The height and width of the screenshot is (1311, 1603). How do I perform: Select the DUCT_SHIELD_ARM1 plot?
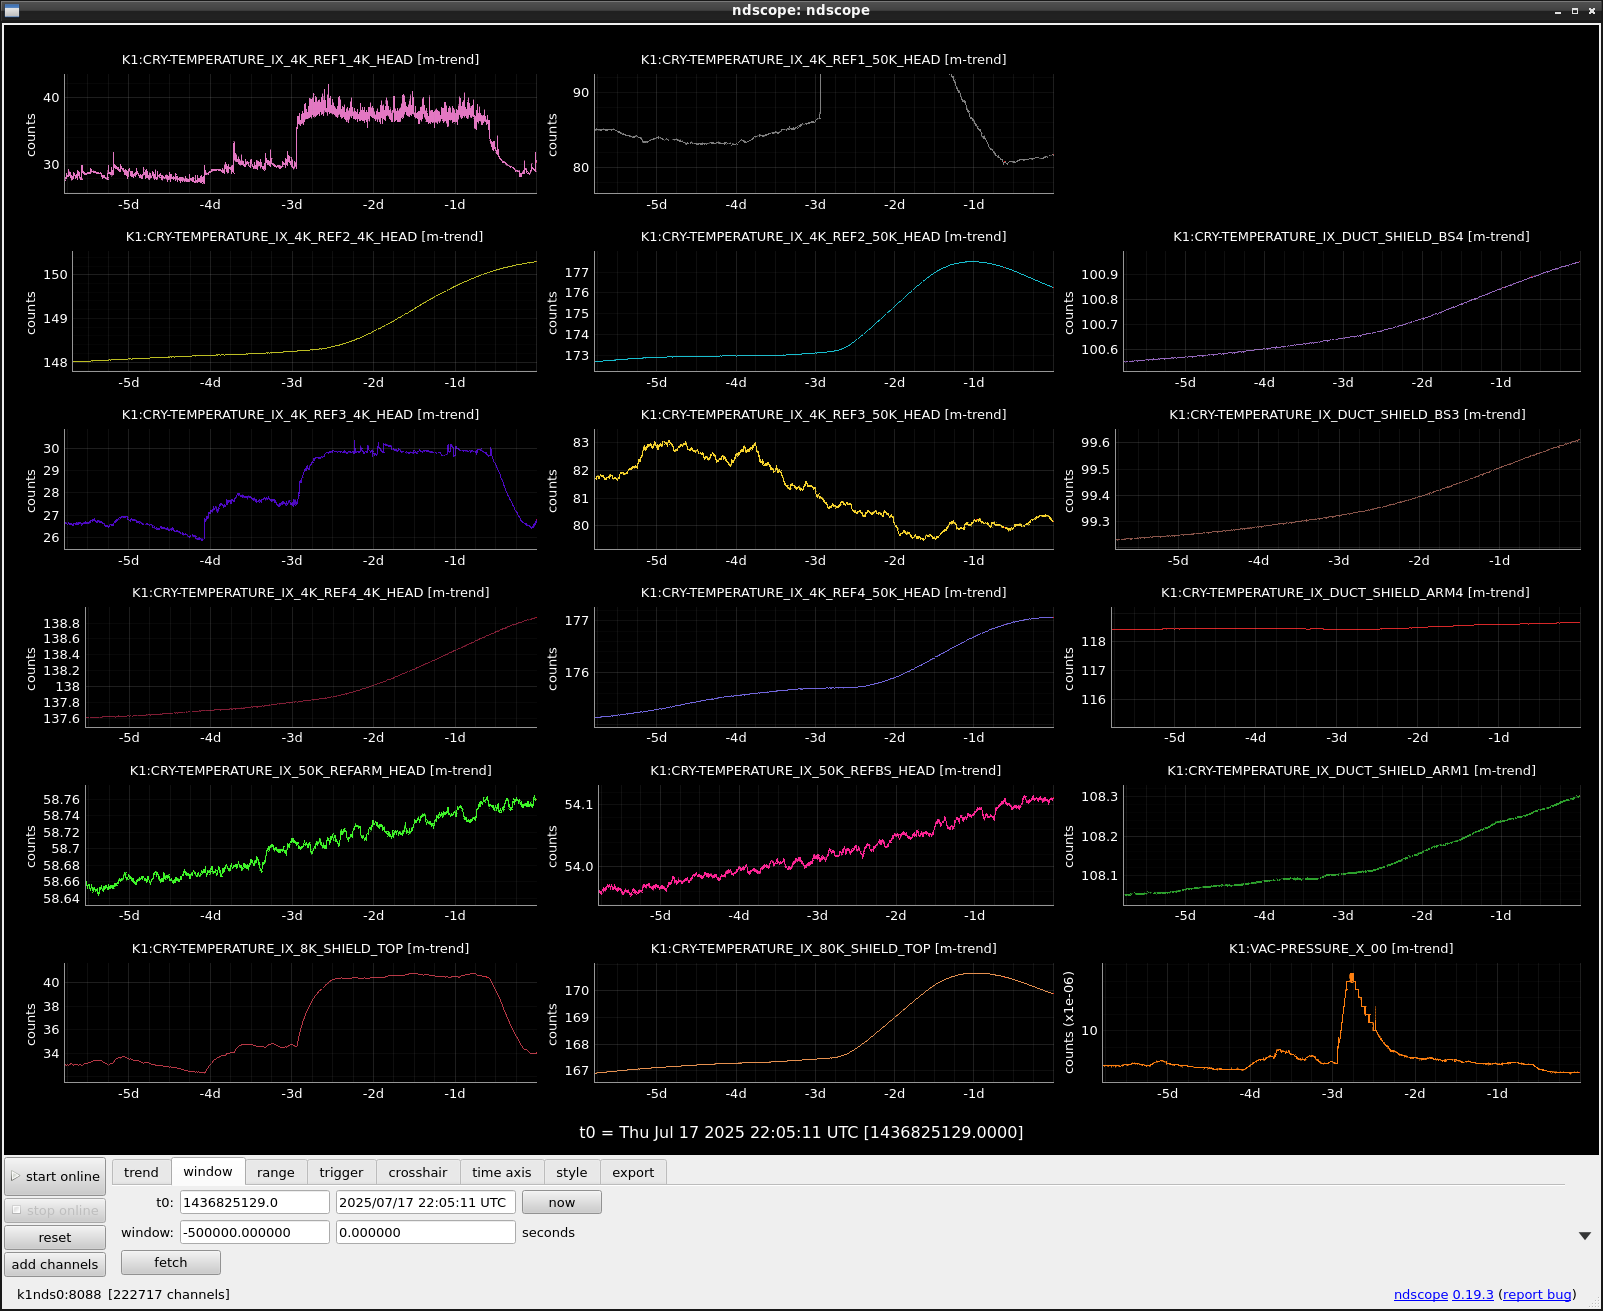tap(1352, 845)
